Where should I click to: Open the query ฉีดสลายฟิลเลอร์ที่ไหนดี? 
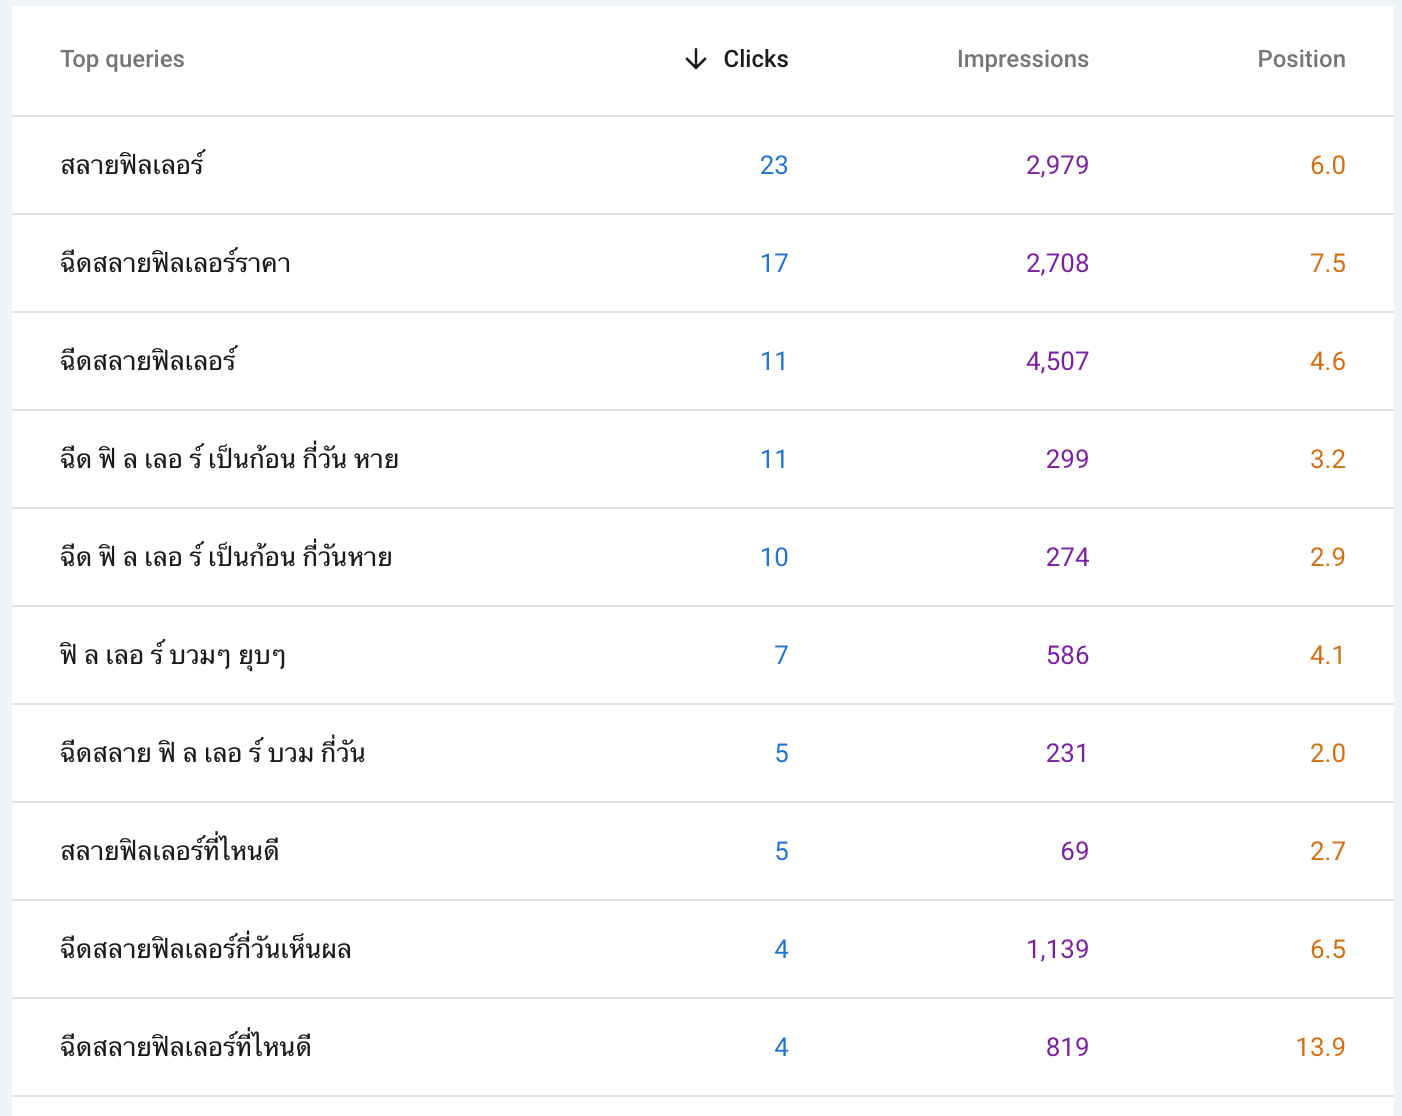(184, 1047)
